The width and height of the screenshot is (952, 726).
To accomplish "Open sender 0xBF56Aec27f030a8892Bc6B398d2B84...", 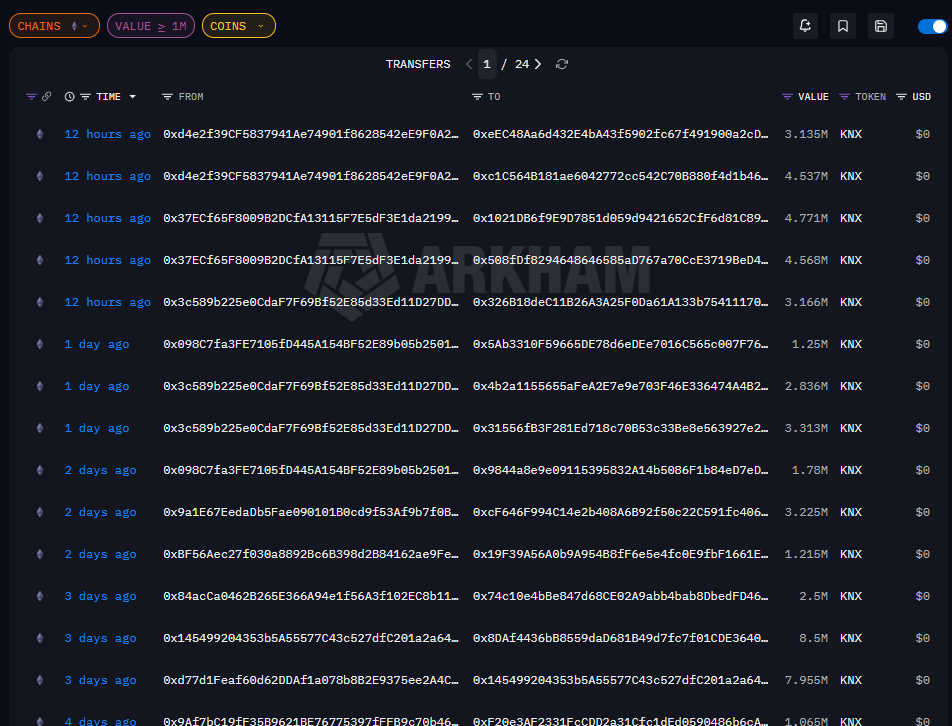I will 311,554.
